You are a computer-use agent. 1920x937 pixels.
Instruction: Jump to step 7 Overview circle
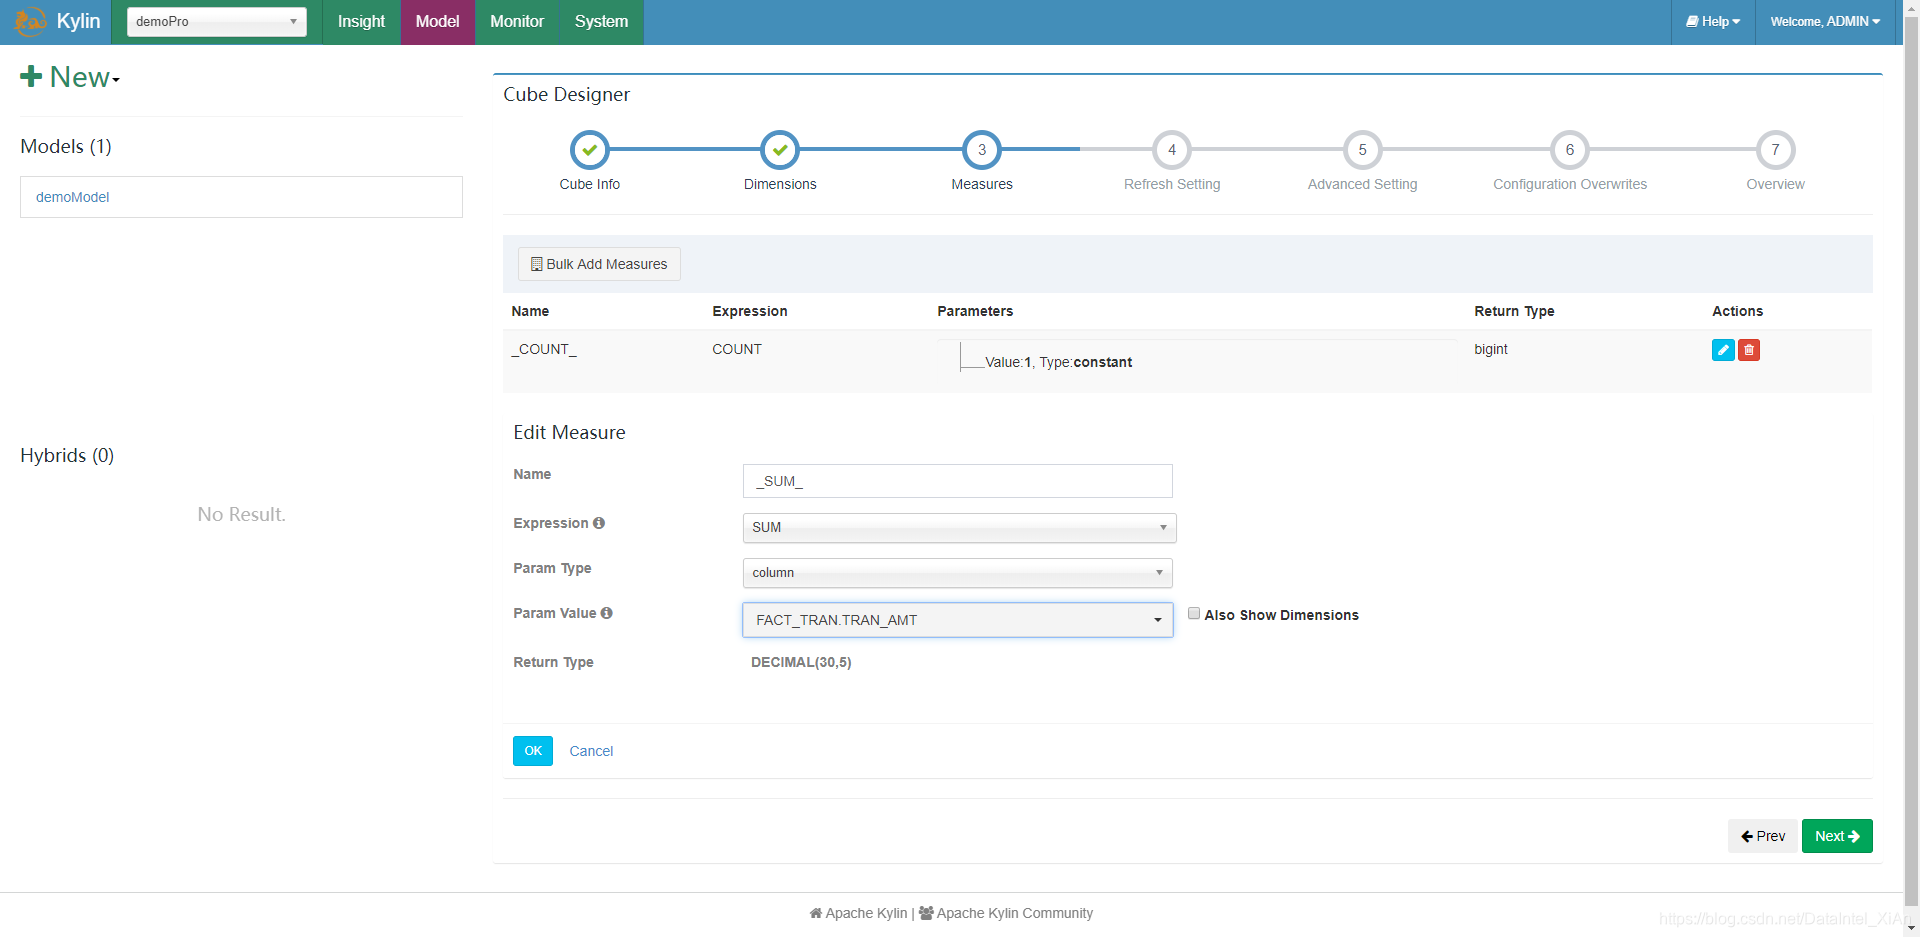[x=1776, y=150]
